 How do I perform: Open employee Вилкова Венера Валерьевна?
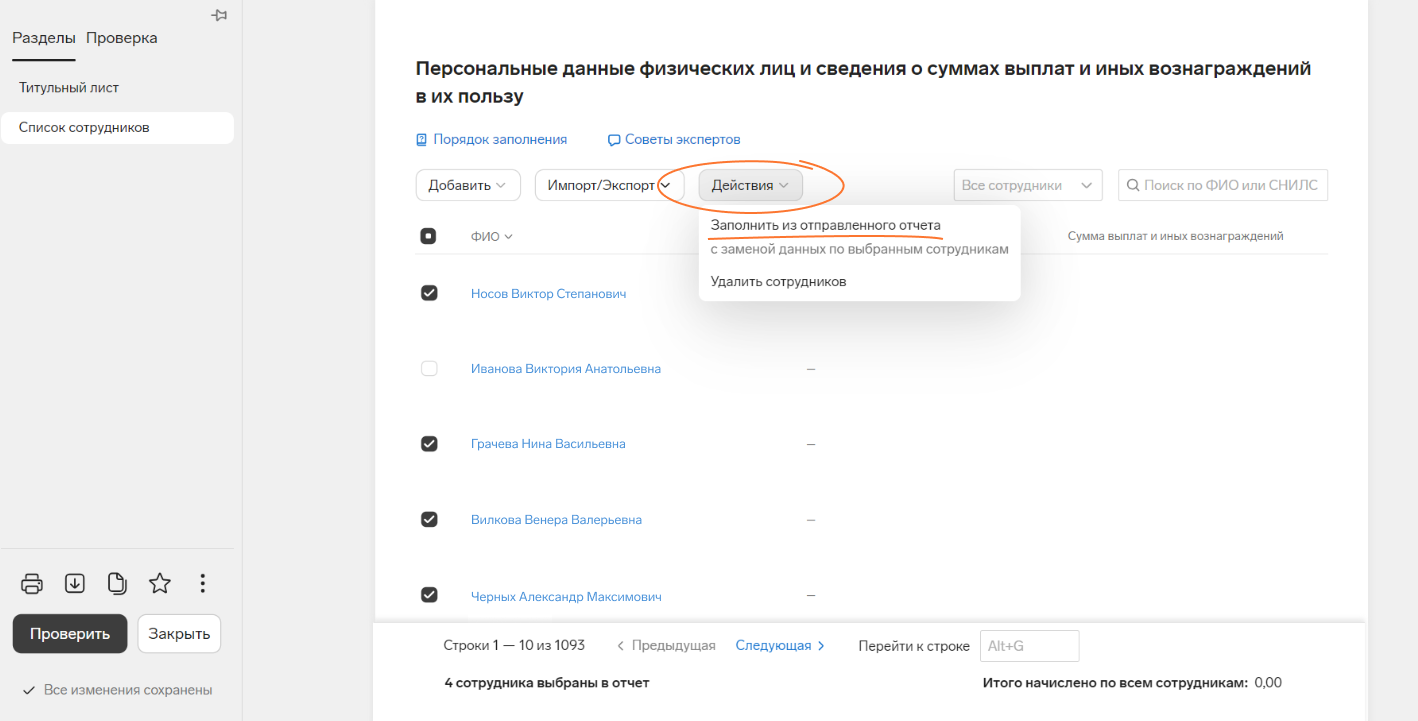[x=556, y=520]
